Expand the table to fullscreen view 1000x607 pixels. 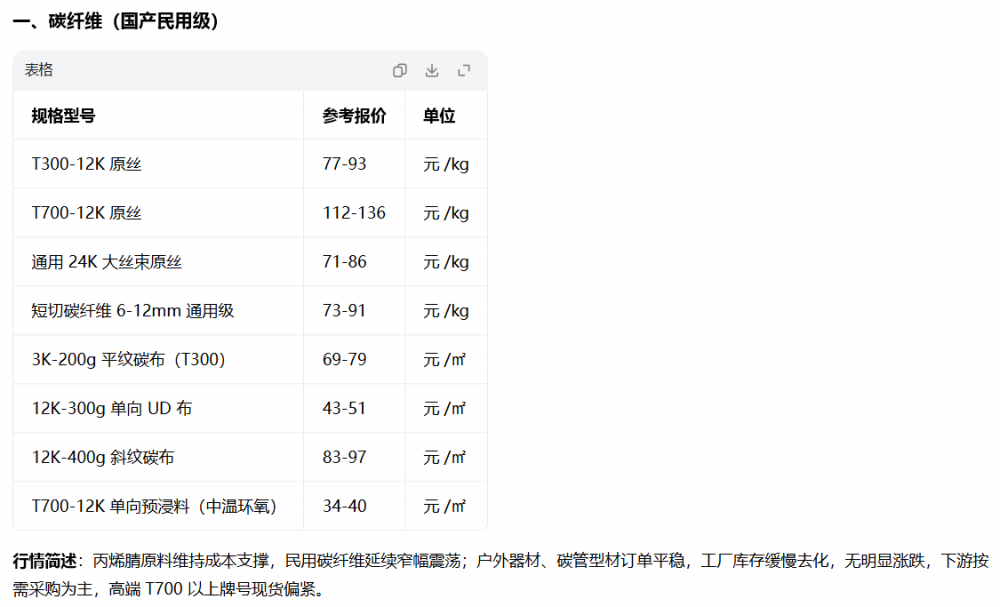tap(464, 70)
